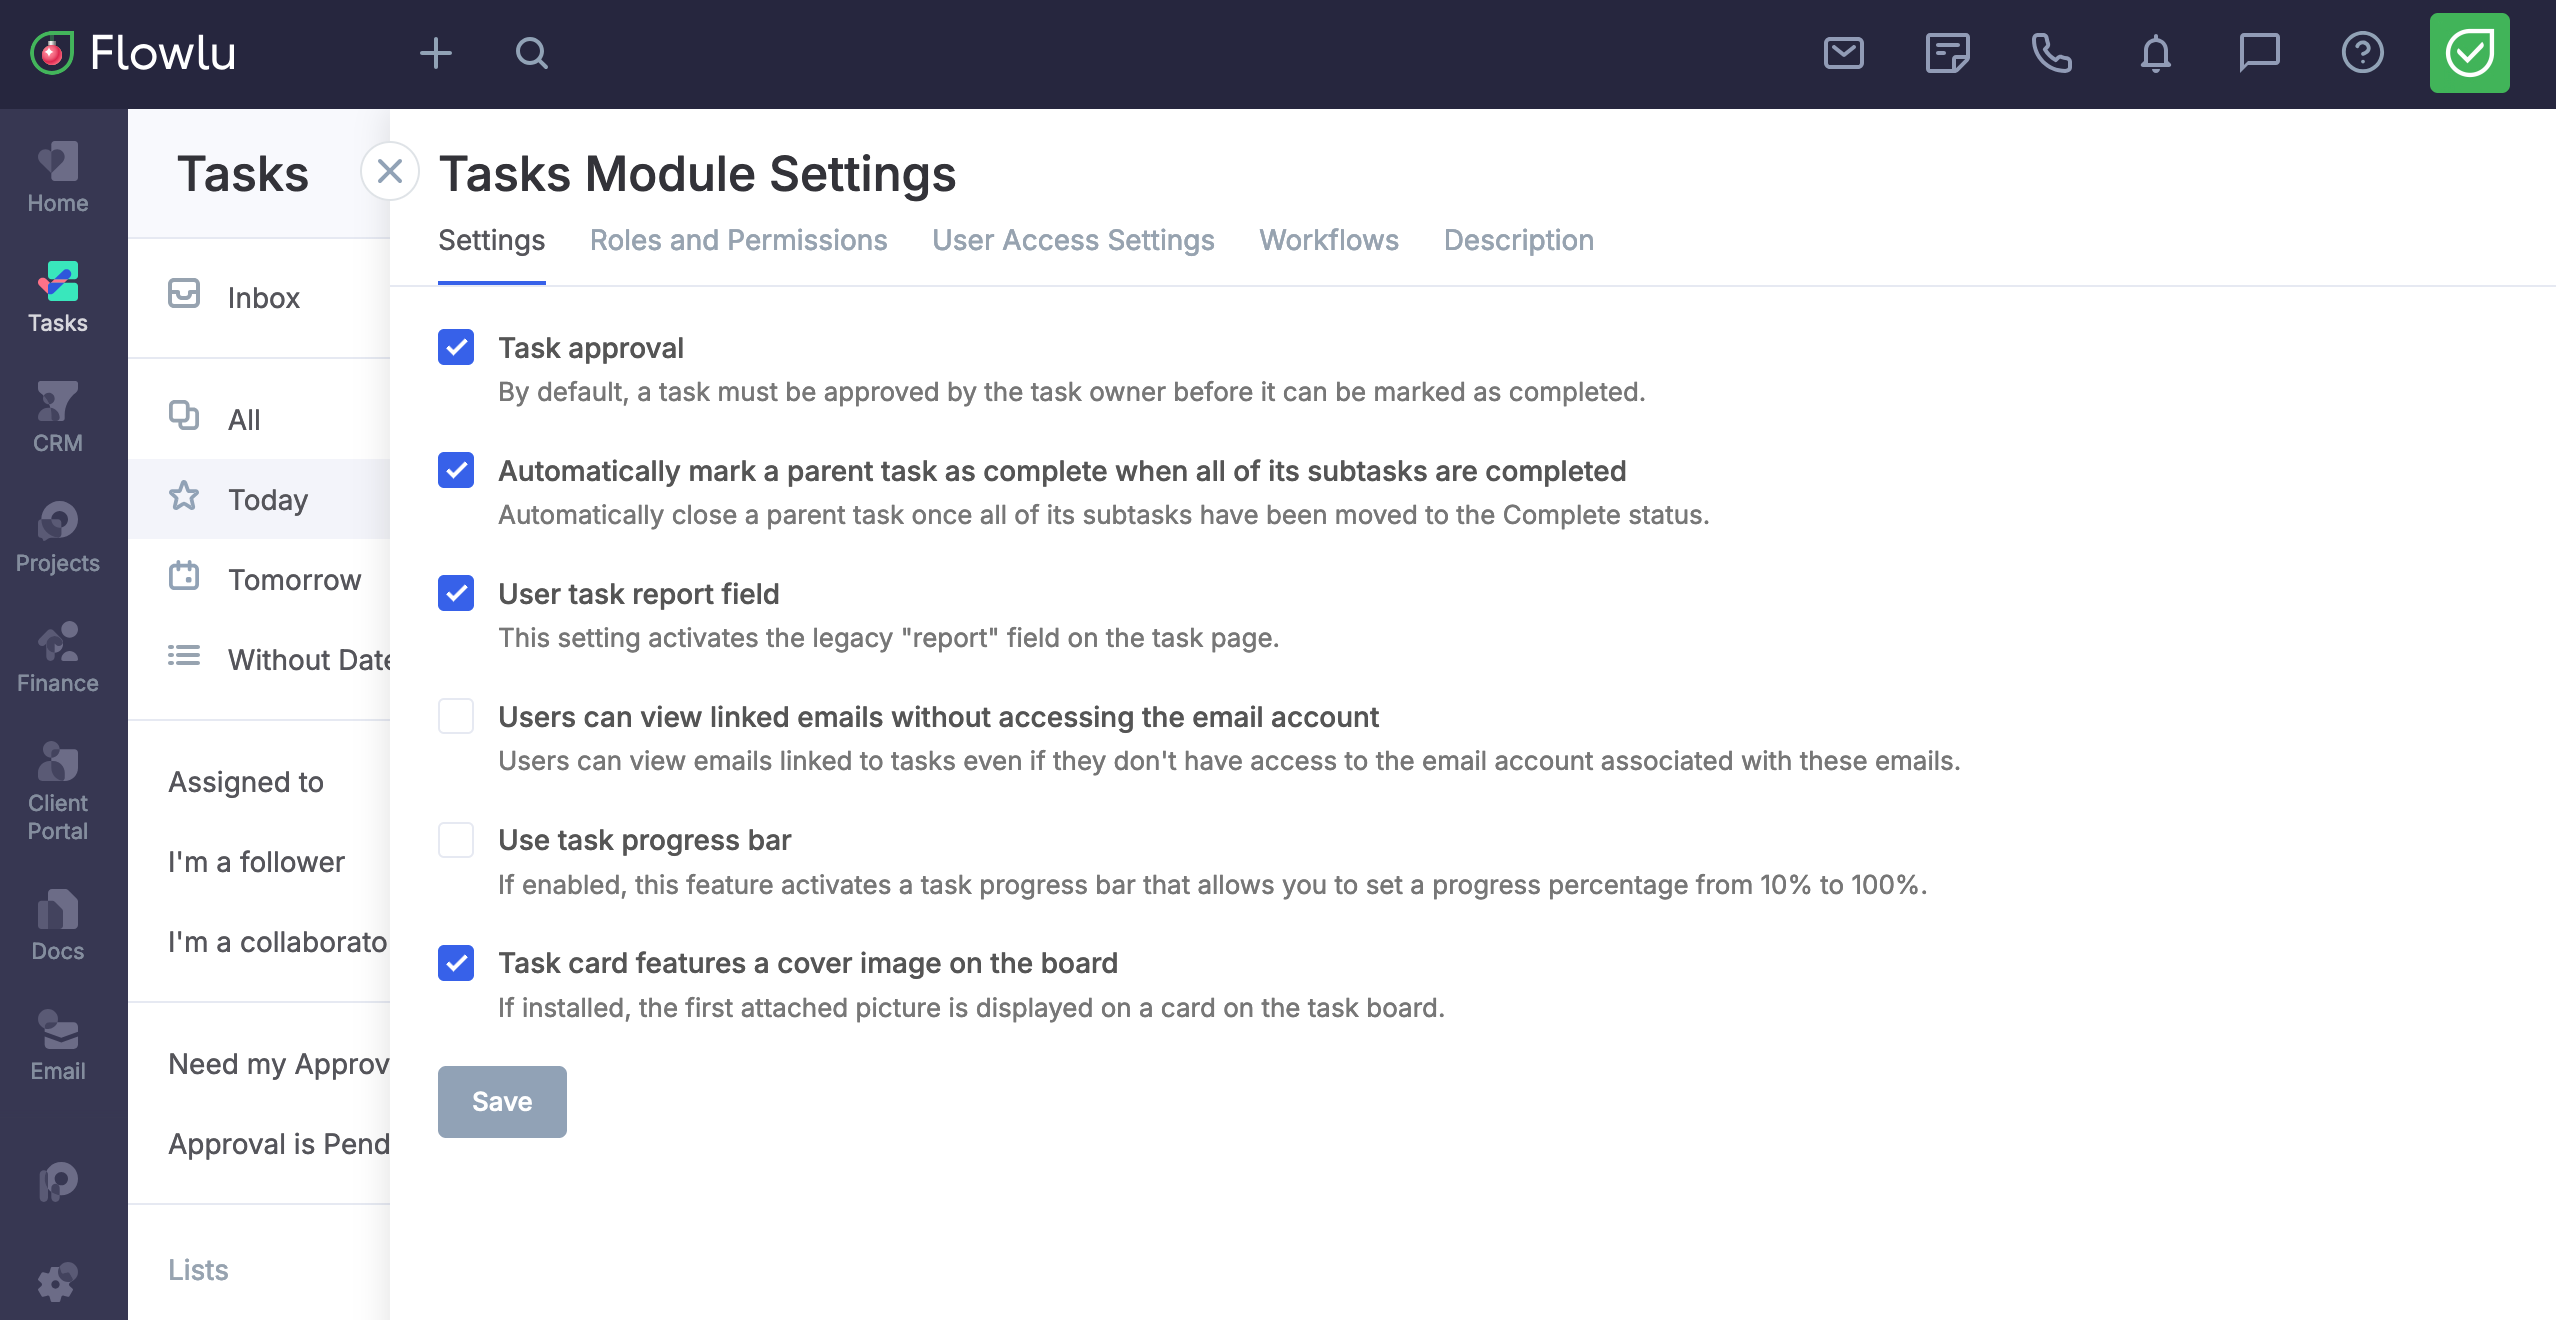The image size is (2556, 1320).
Task: Open the phone calls icon
Action: (2051, 53)
